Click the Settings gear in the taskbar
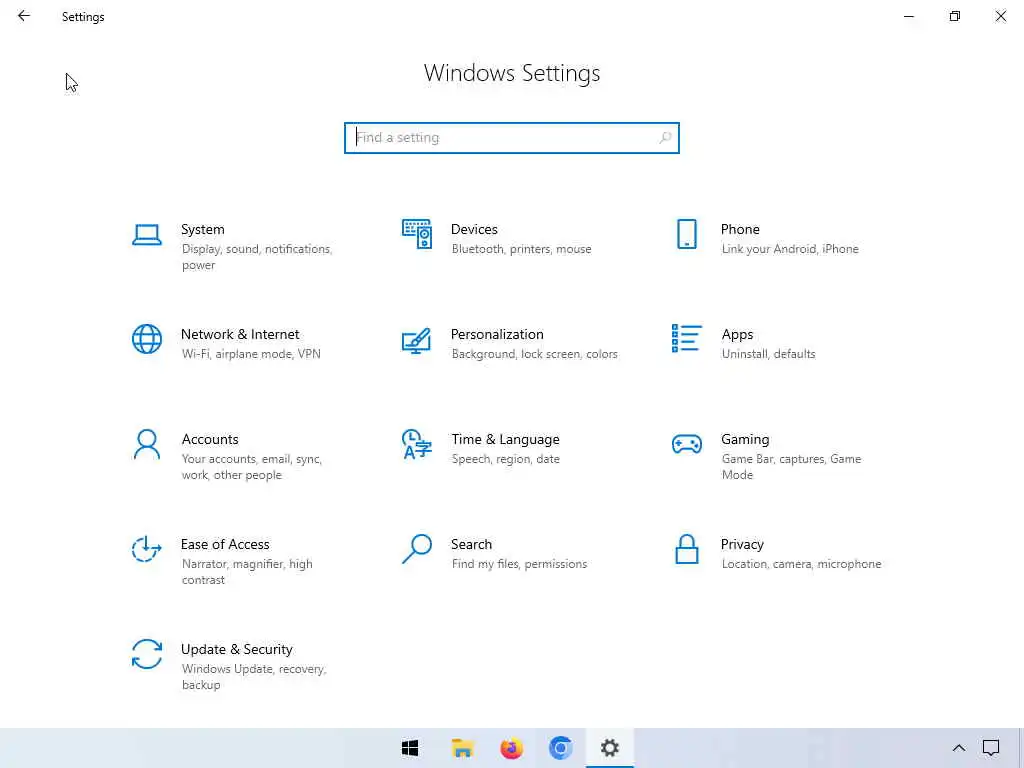 coord(610,748)
